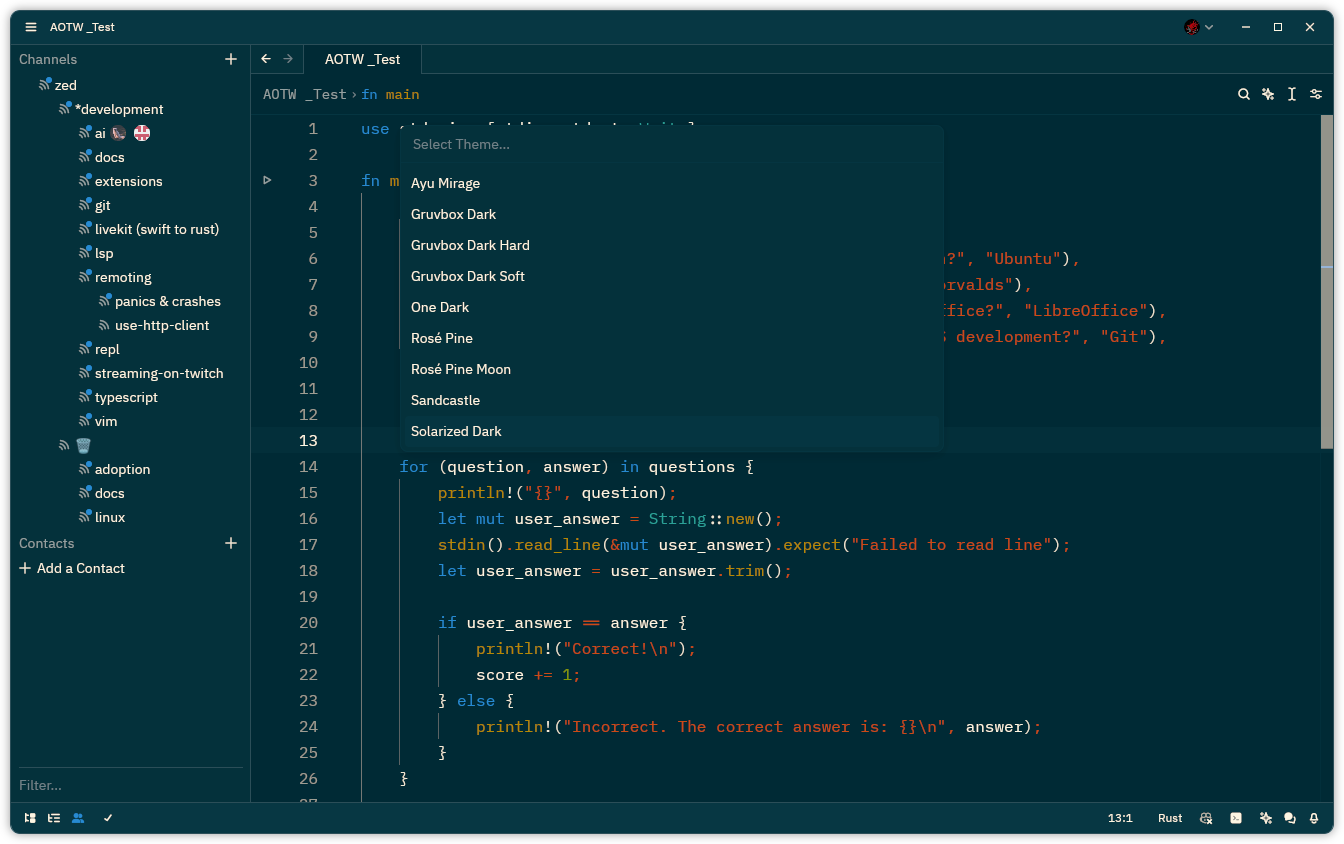Open the chat panel icon
The width and height of the screenshot is (1344, 844).
click(1290, 818)
